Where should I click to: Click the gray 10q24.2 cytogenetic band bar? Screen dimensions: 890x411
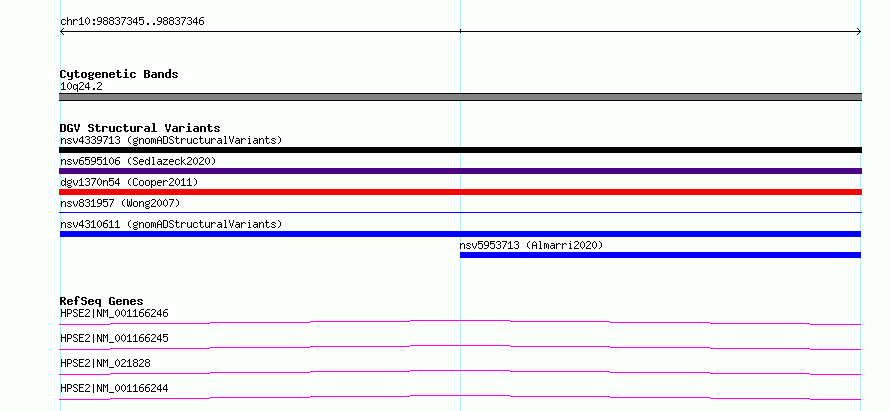[460, 97]
